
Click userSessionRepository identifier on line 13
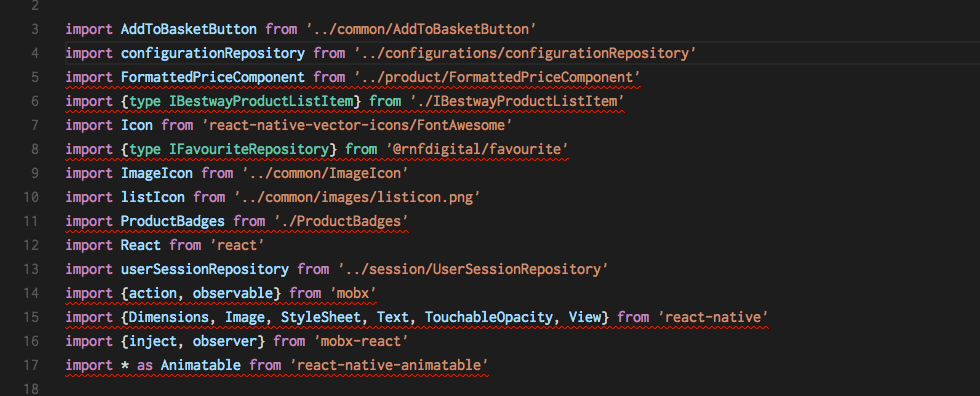(204, 269)
